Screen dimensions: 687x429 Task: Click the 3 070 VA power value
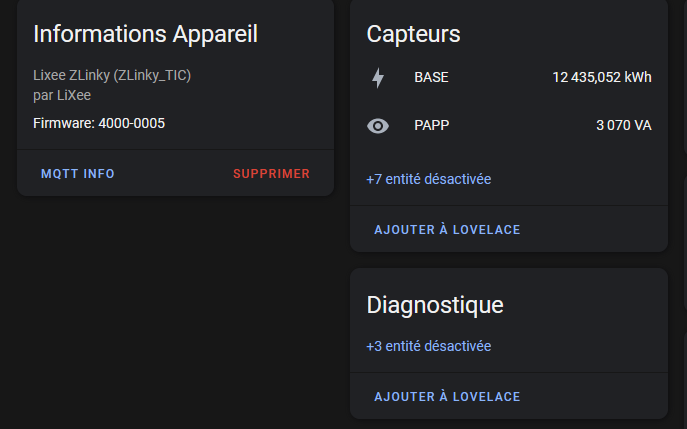[x=624, y=126]
